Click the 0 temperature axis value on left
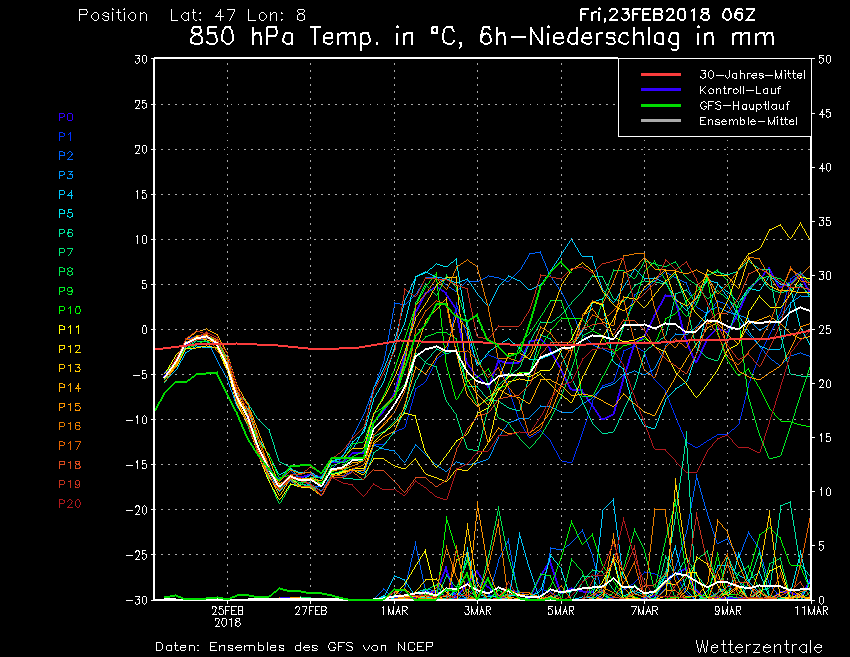850x657 pixels. coord(144,330)
